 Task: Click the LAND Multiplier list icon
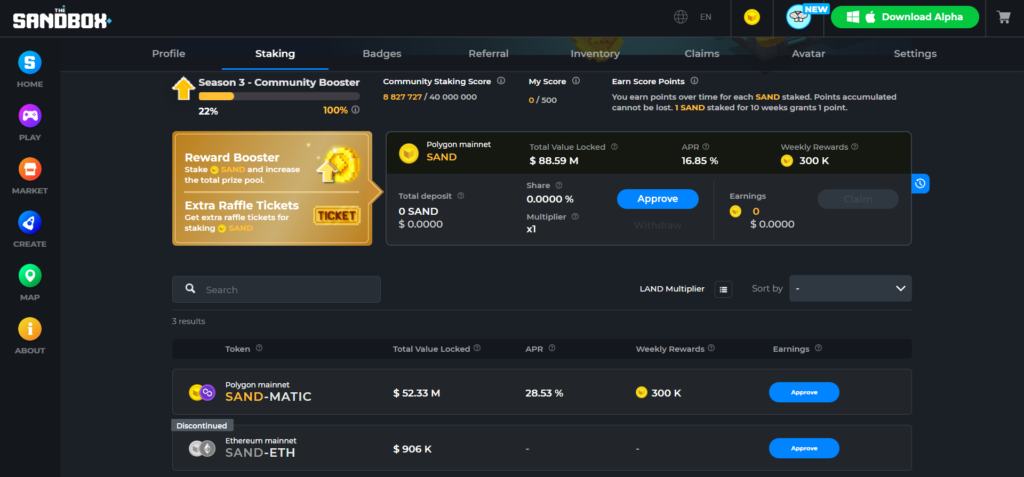click(x=723, y=289)
